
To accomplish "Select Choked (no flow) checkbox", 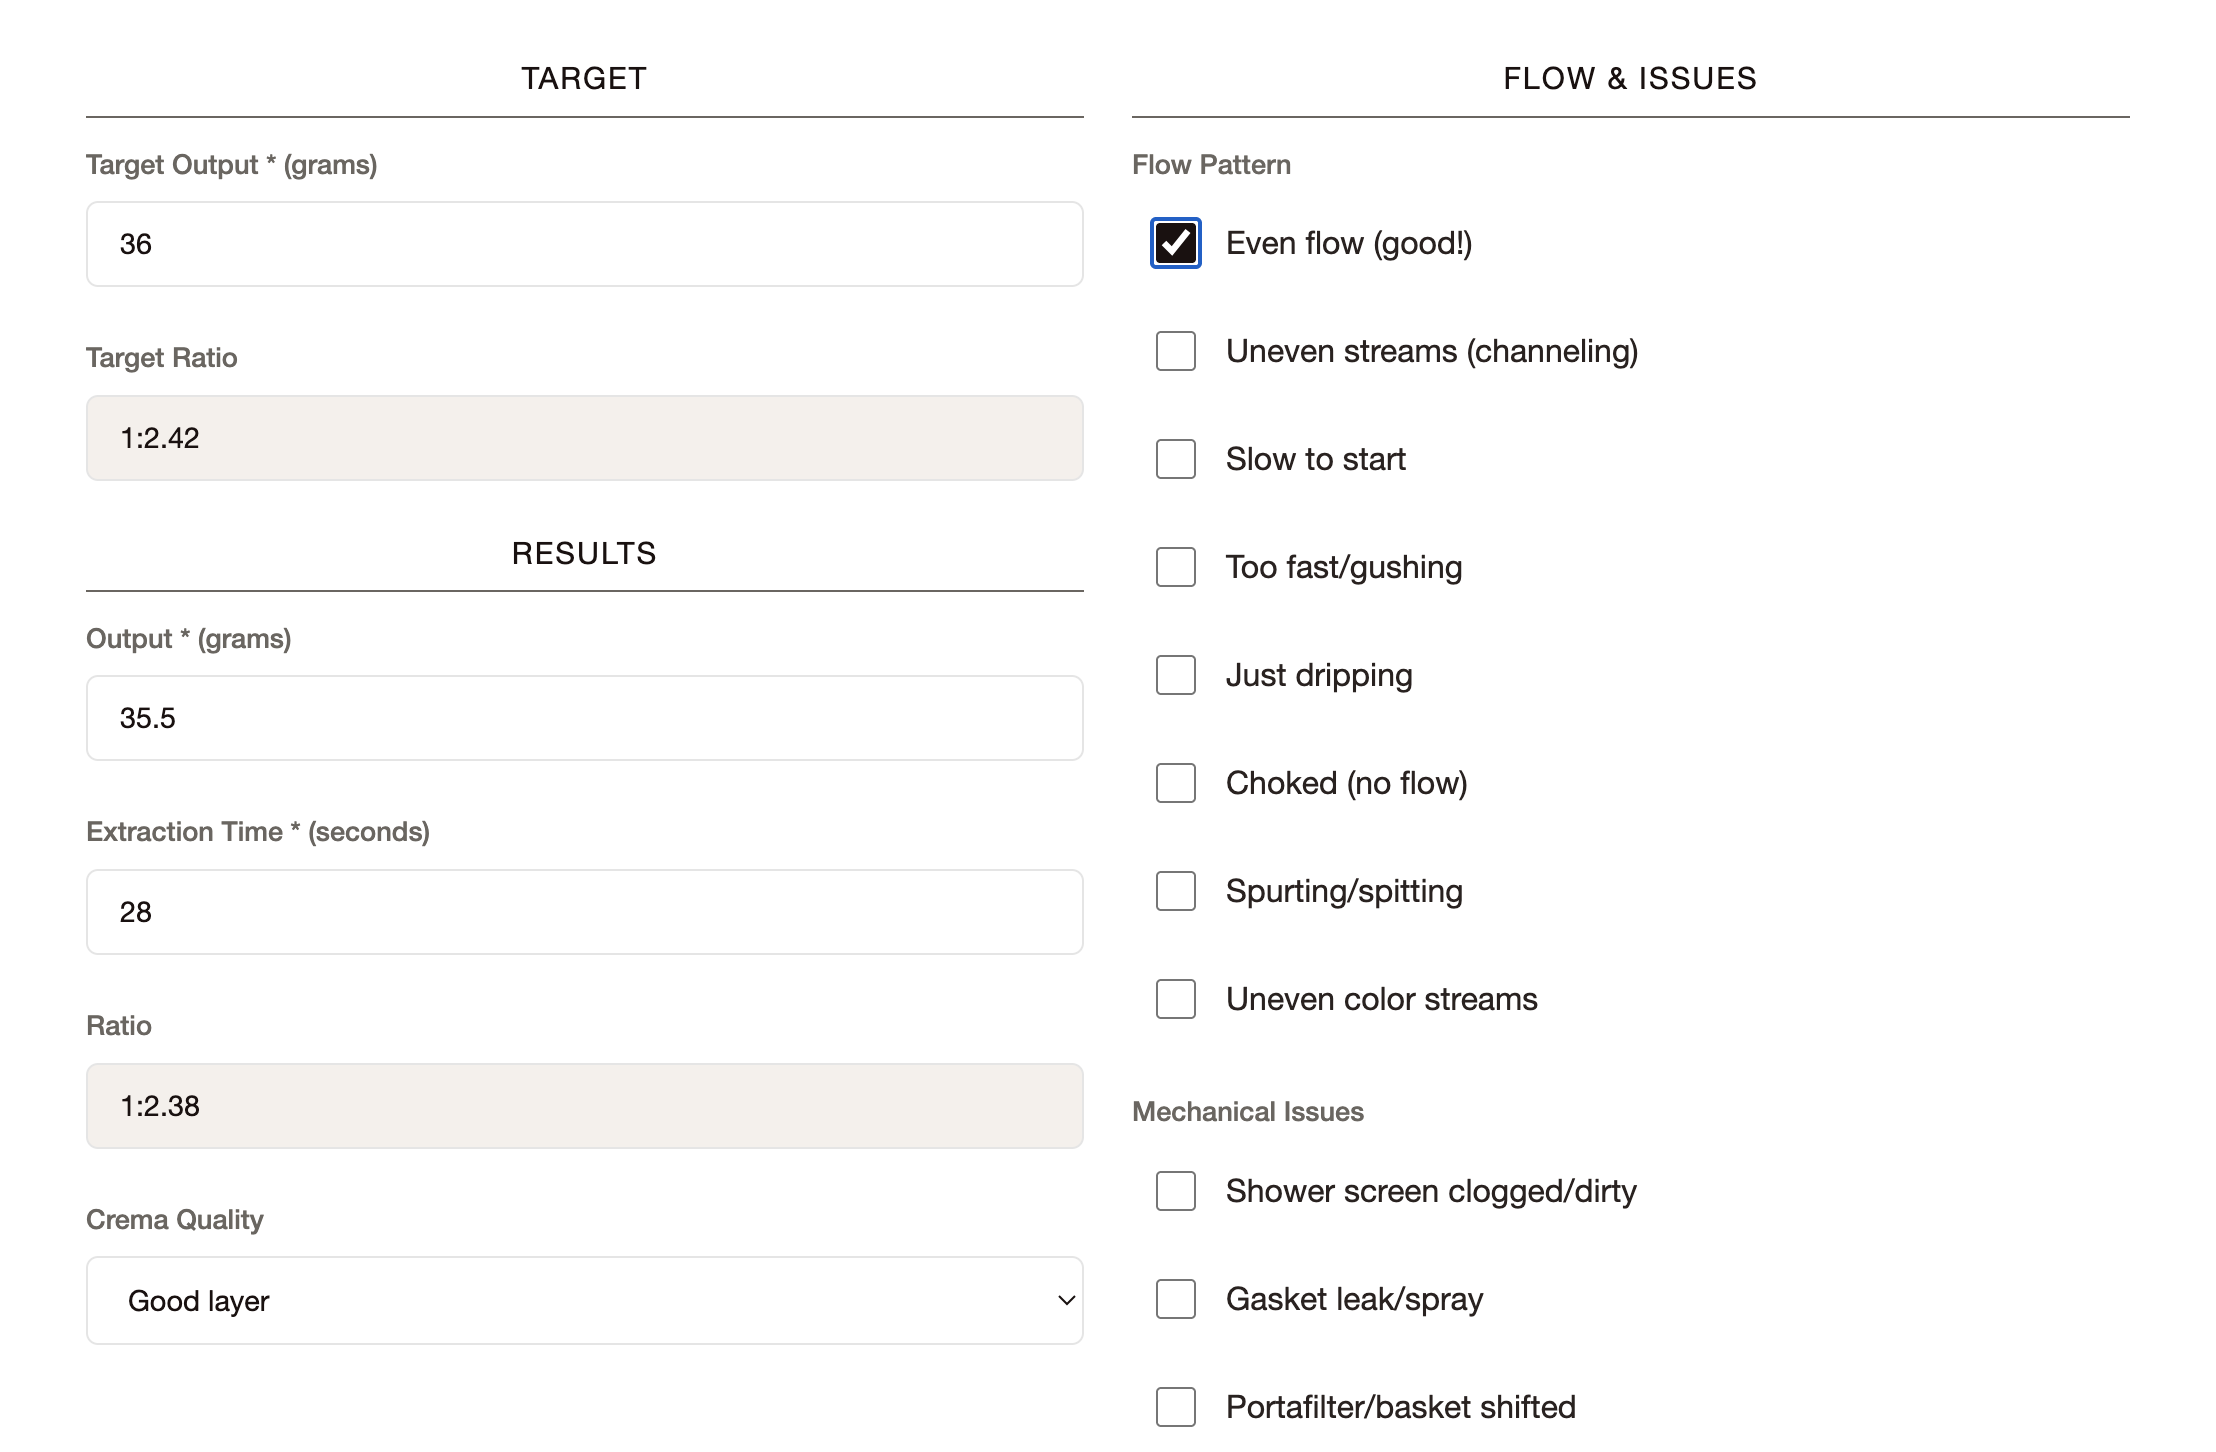I will pyautogui.click(x=1175, y=783).
